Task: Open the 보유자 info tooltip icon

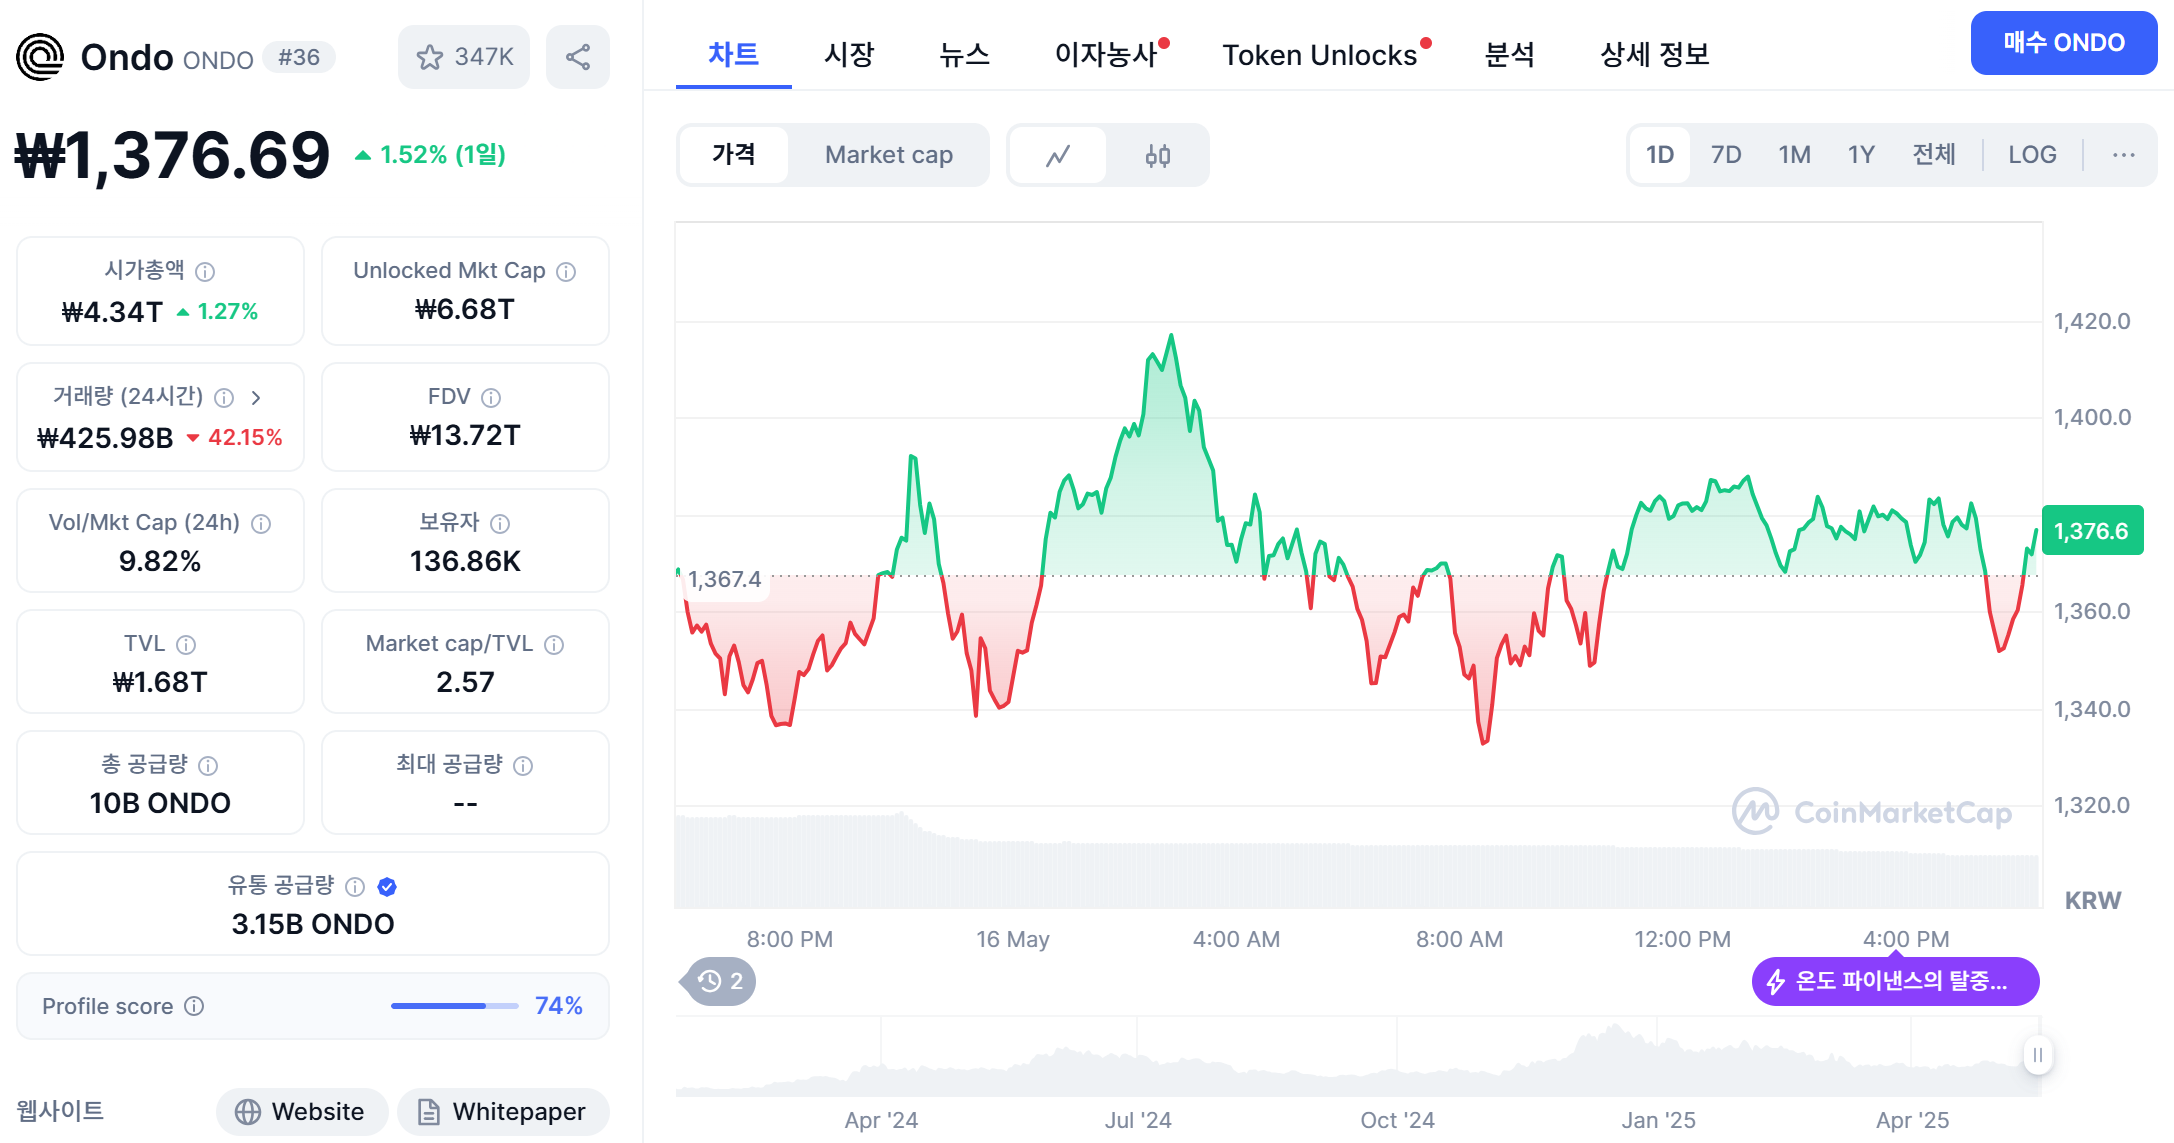Action: click(500, 523)
